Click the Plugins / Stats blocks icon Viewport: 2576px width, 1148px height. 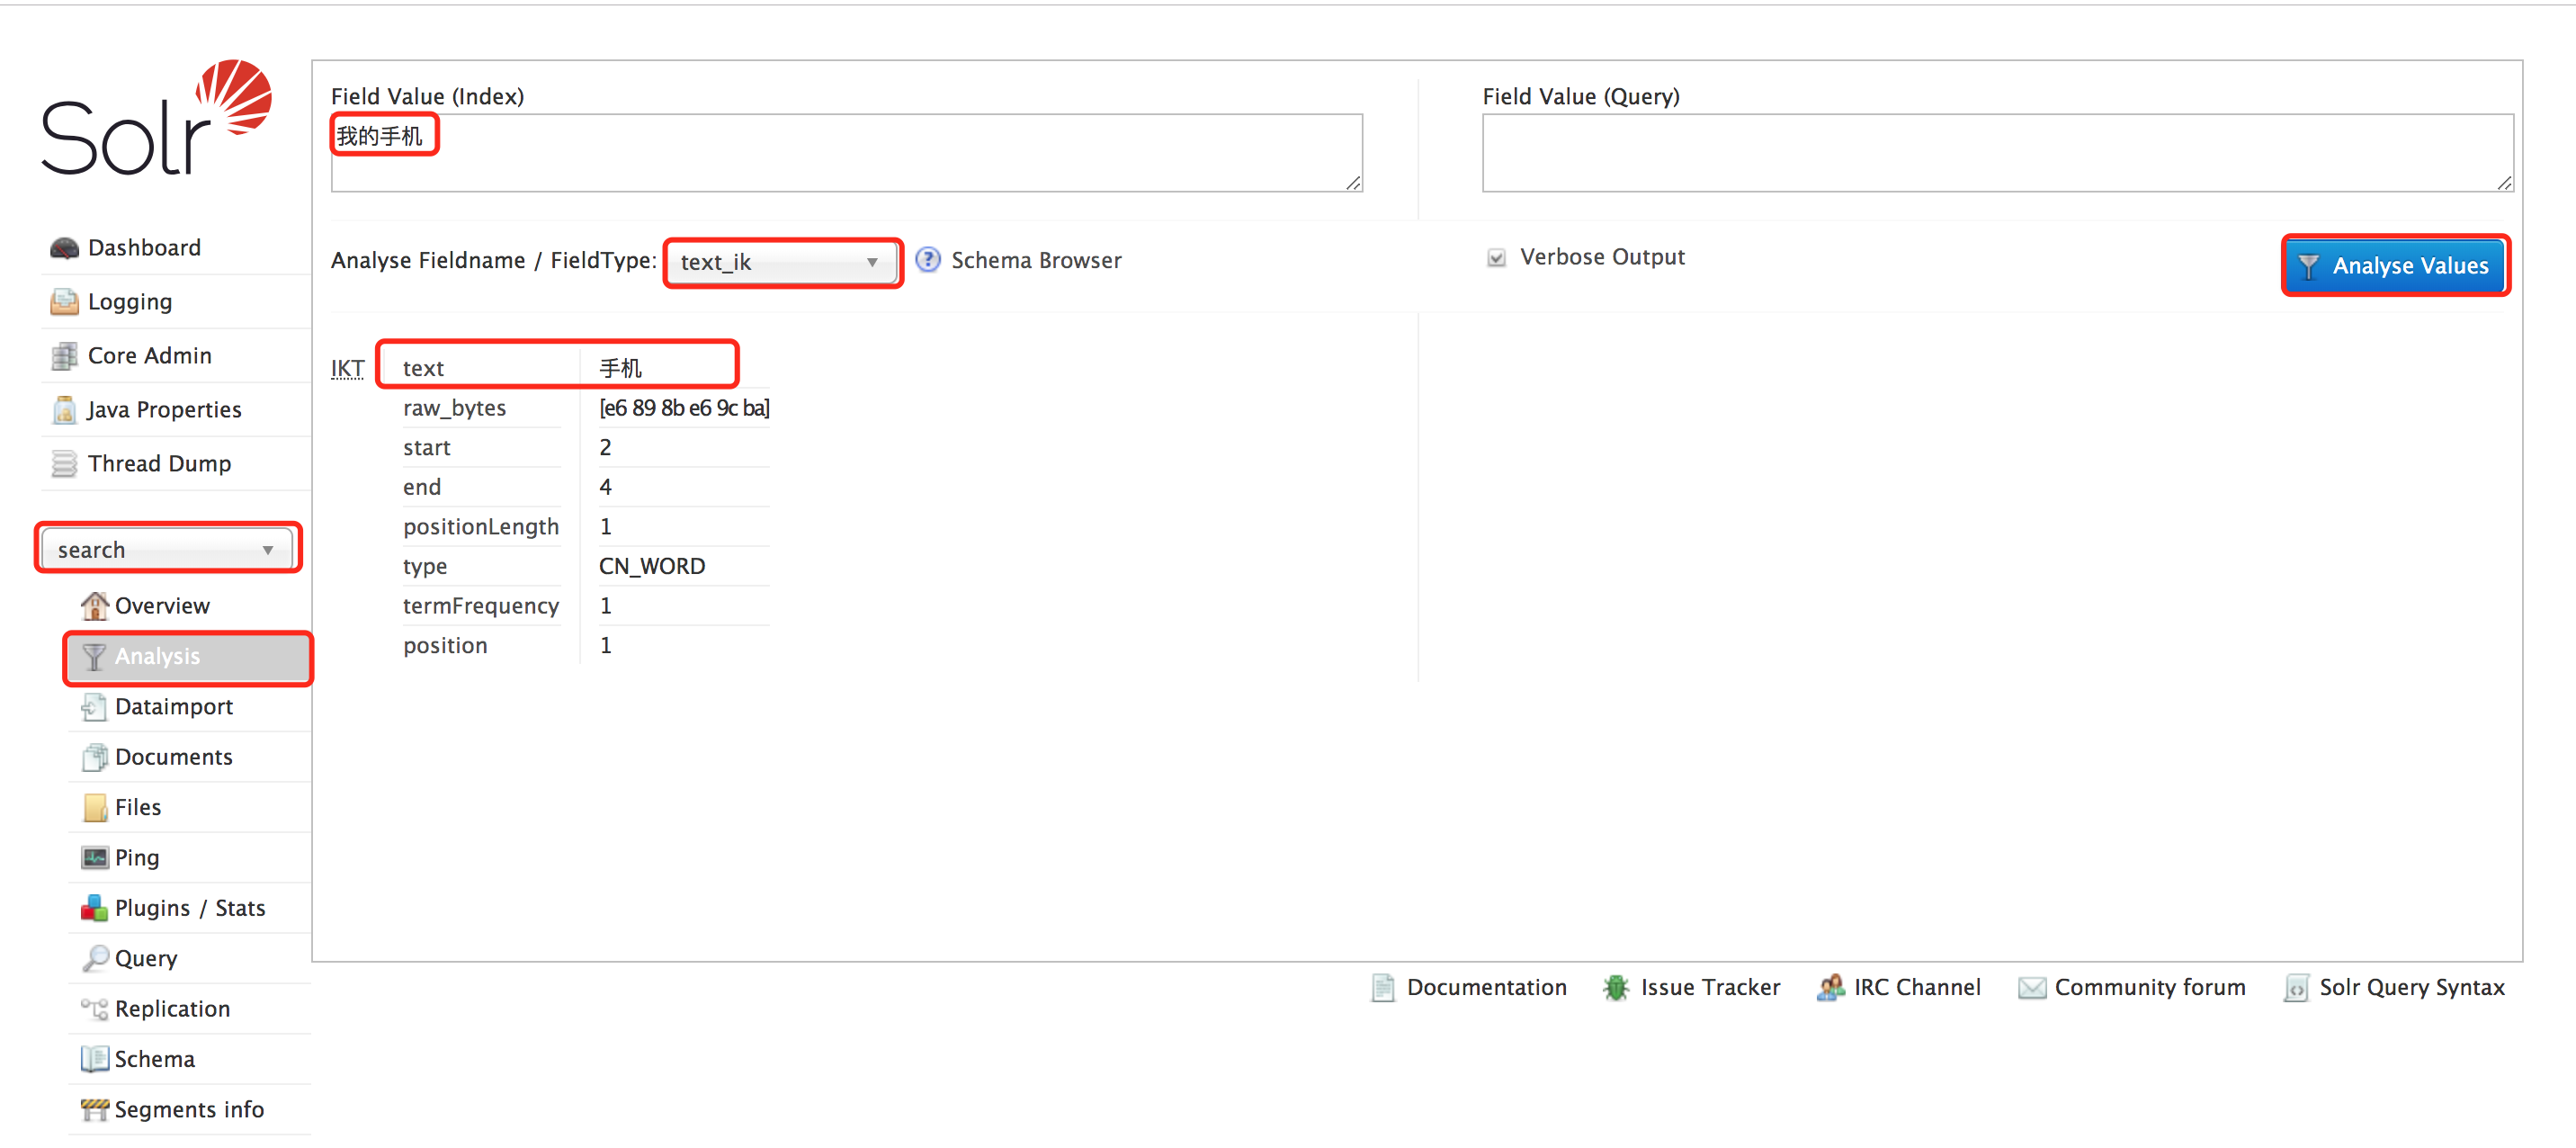(x=94, y=908)
